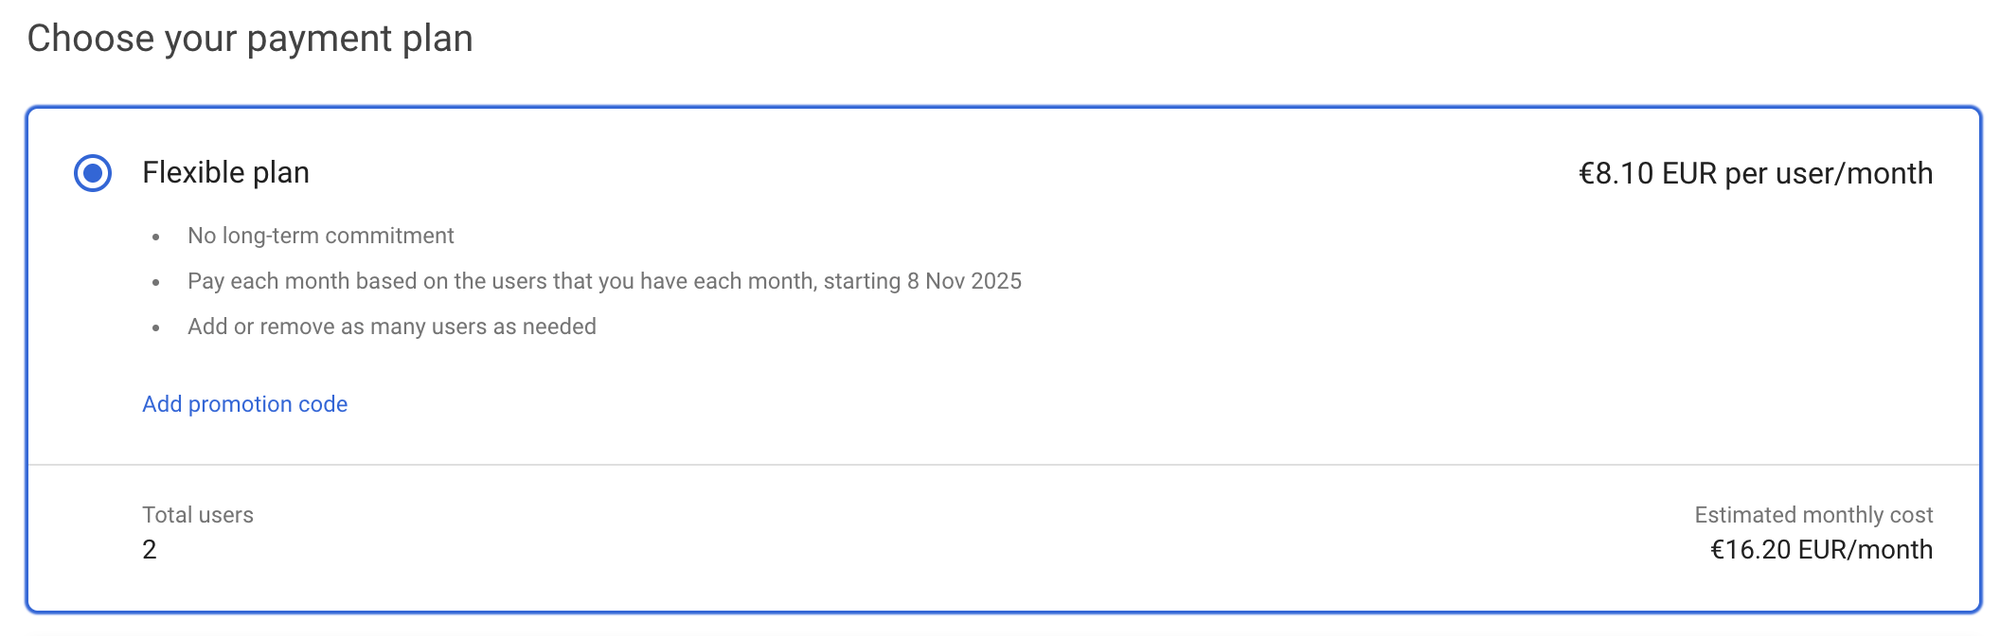Image resolution: width=2000 pixels, height=636 pixels.
Task: Click the "Flexible plan" label text
Action: [x=225, y=173]
